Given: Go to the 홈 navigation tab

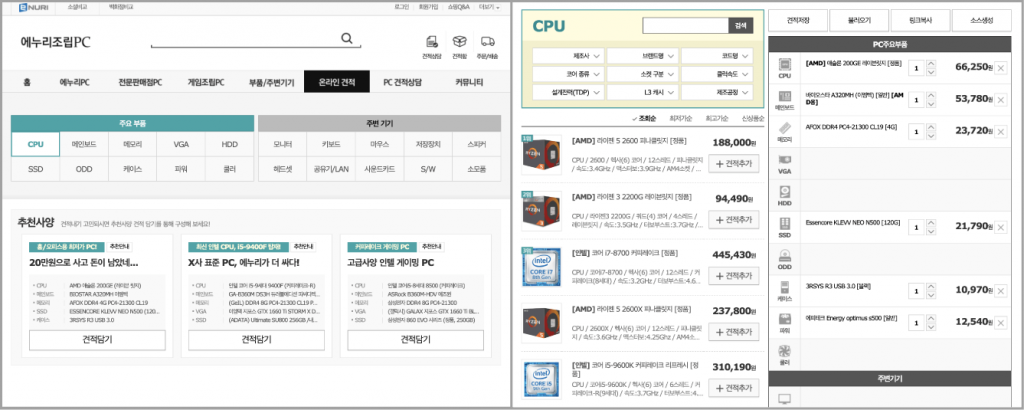Looking at the screenshot, I should tap(27, 82).
